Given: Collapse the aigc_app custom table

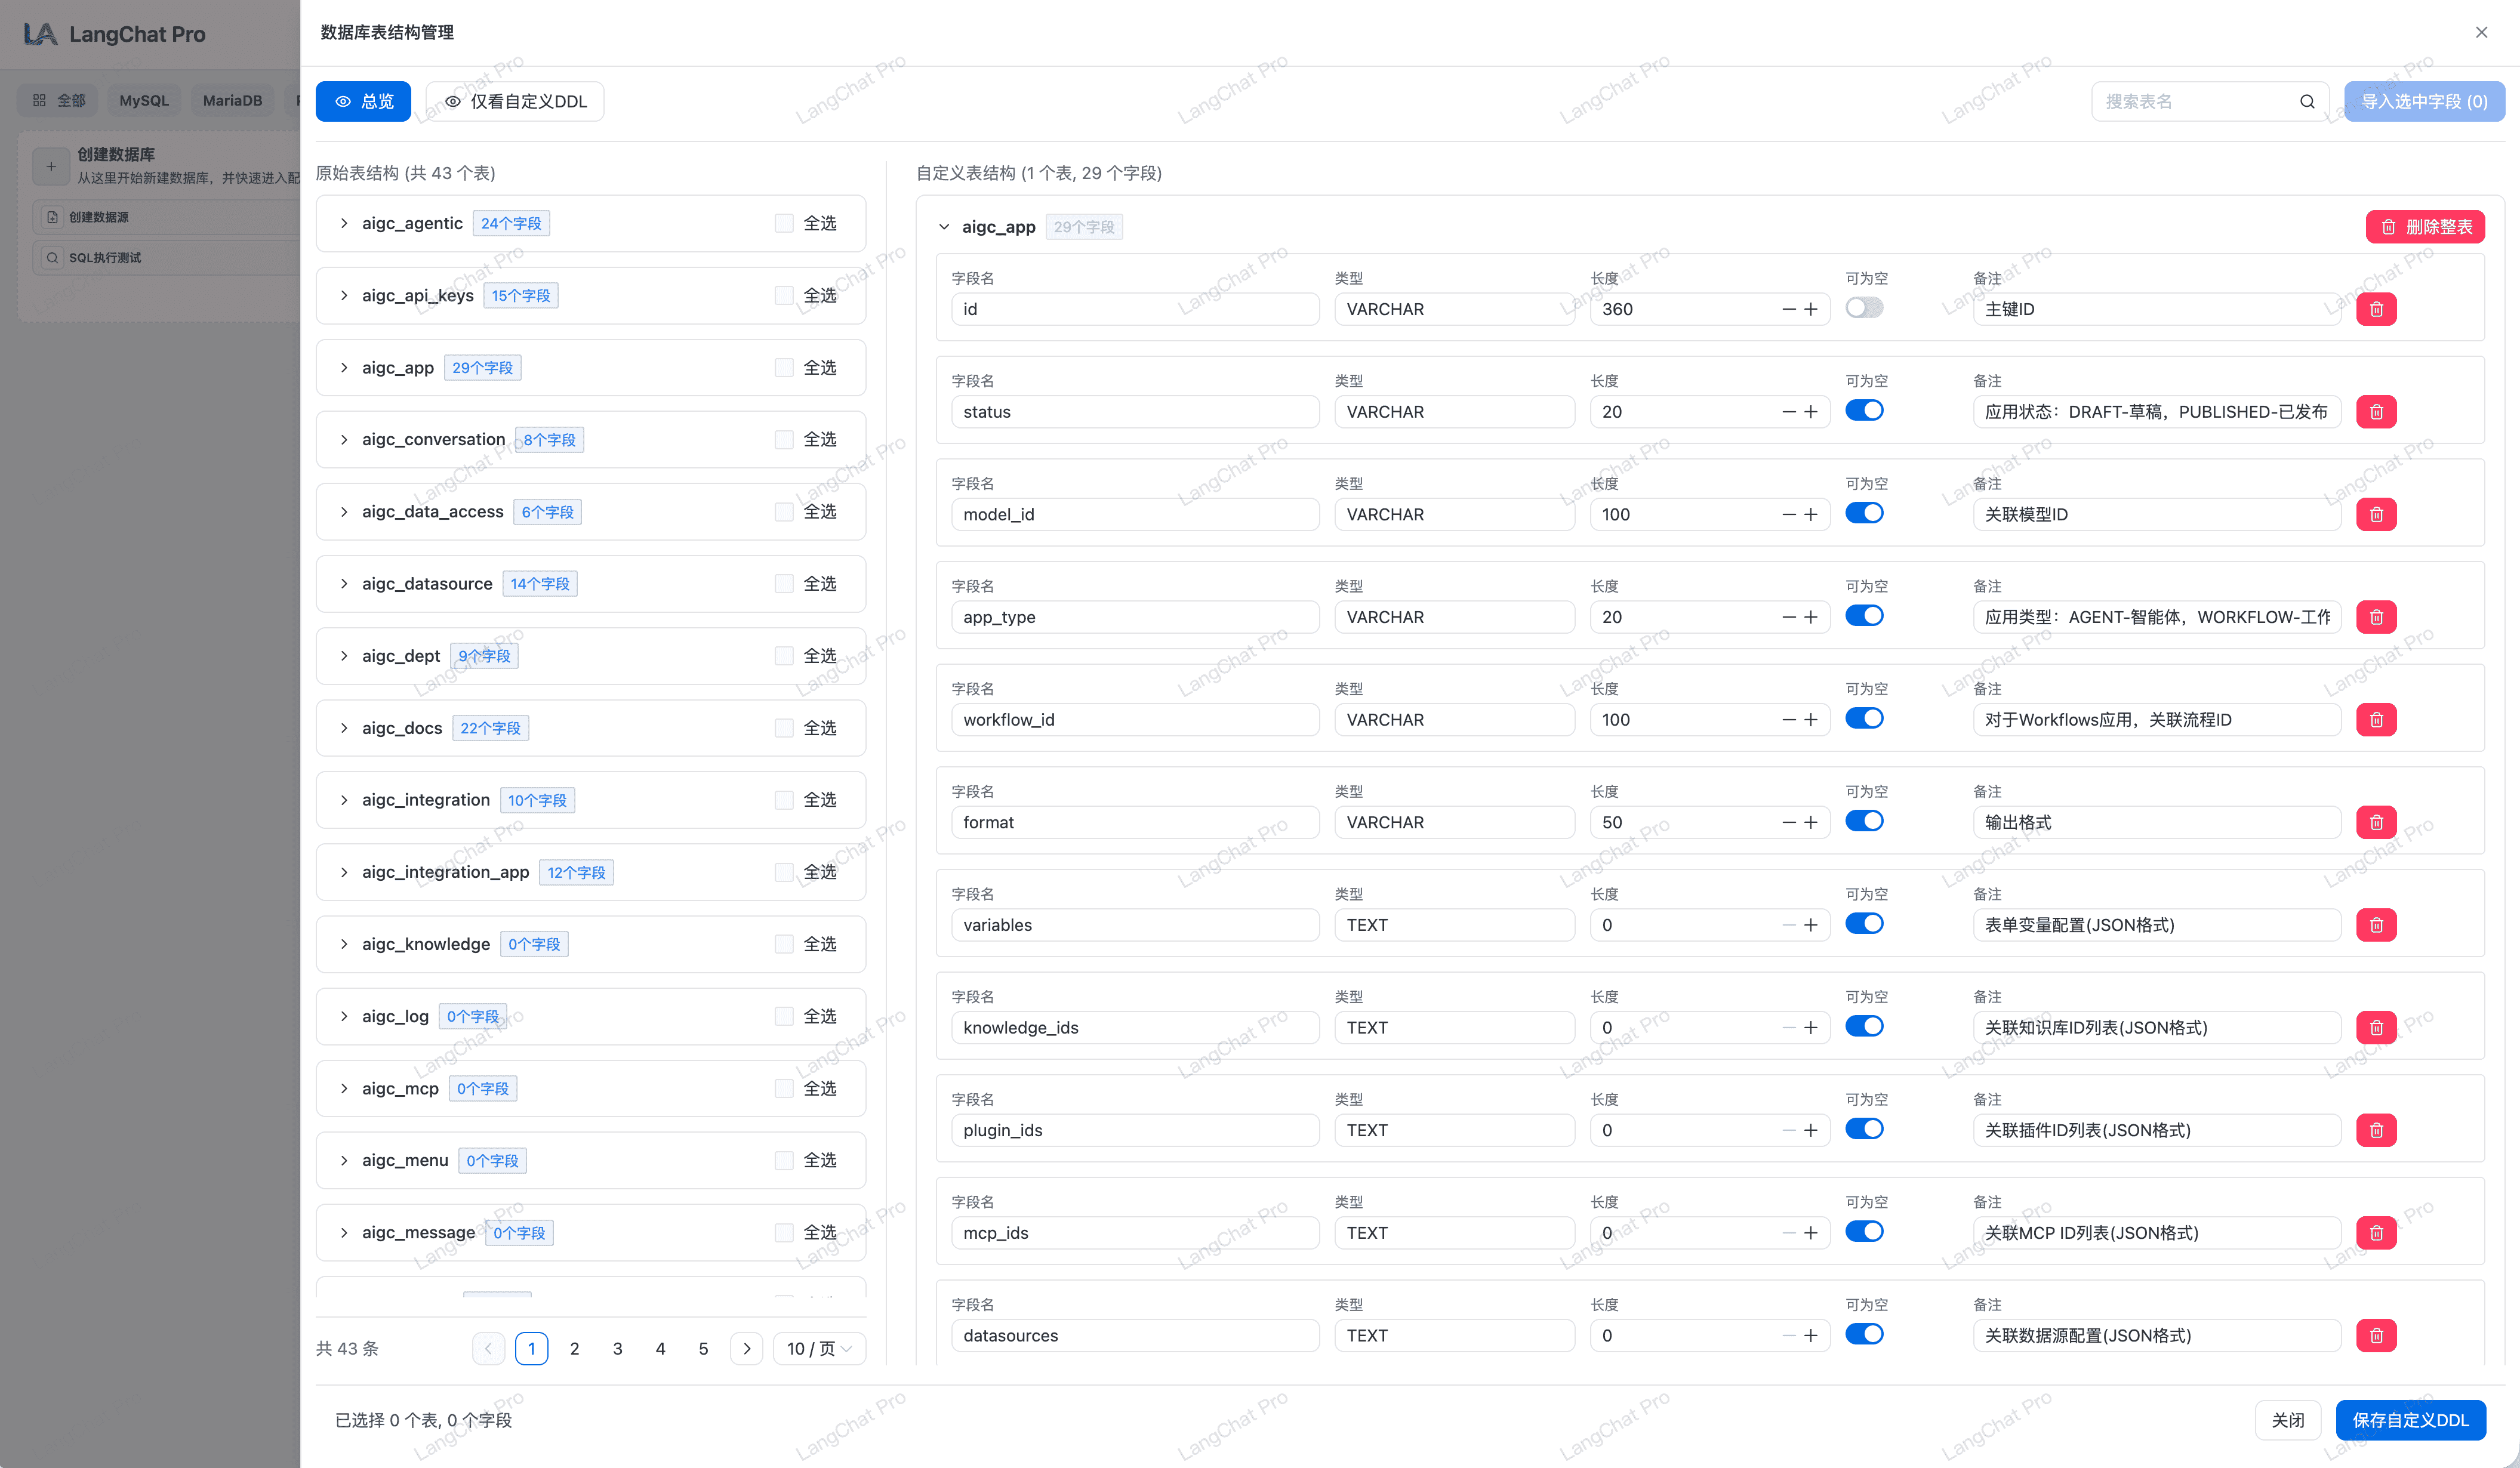Looking at the screenshot, I should 943,227.
